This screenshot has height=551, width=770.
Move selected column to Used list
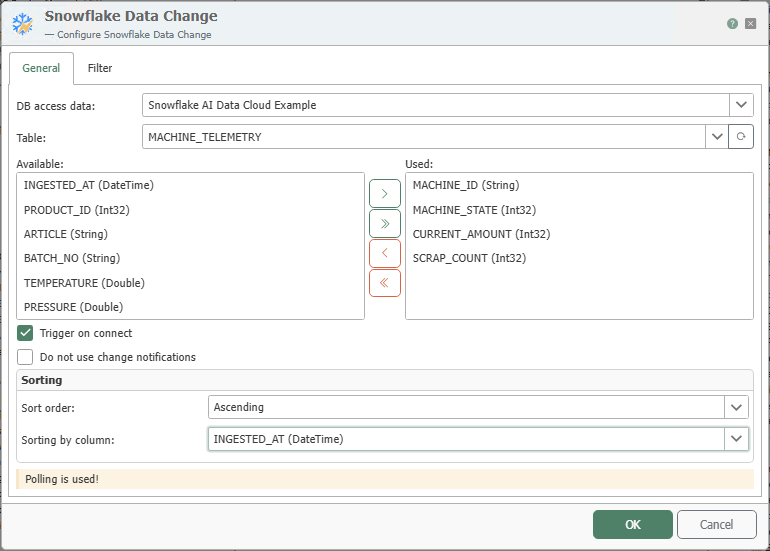[x=385, y=193]
